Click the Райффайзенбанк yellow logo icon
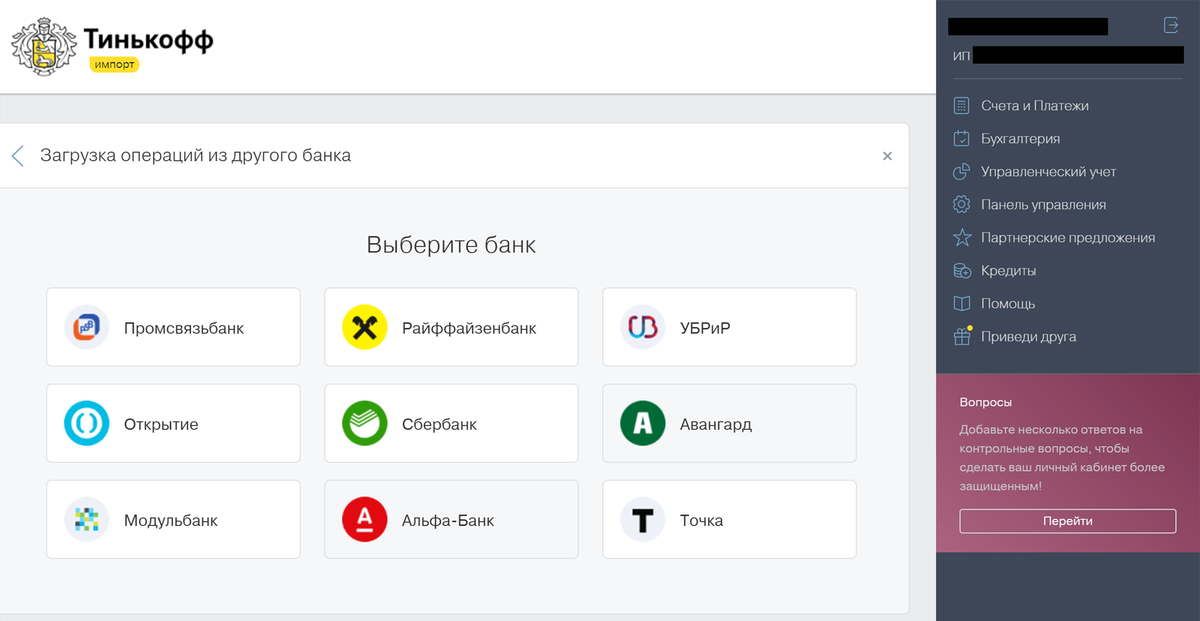The width and height of the screenshot is (1200, 621). [x=364, y=328]
